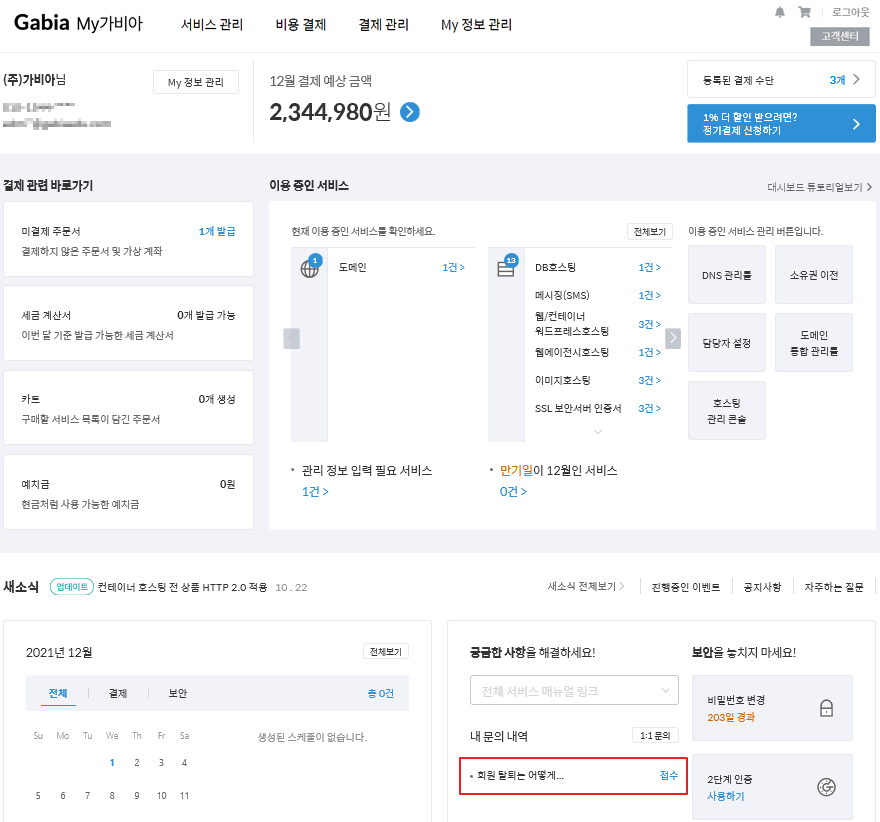
Task: Open 자주하는 질문 link
Action: (834, 587)
